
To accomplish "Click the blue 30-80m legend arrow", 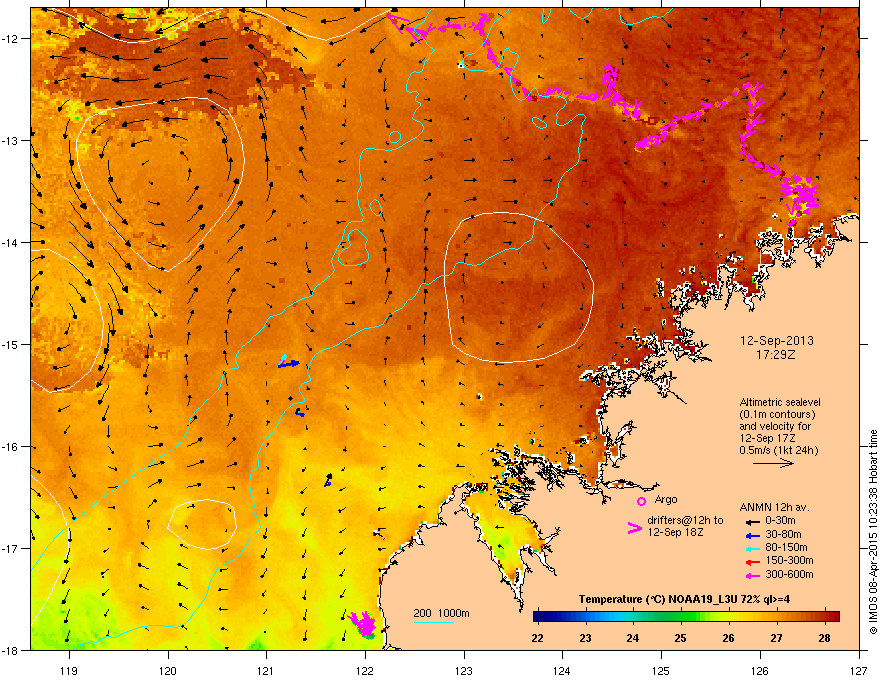I will coord(752,535).
